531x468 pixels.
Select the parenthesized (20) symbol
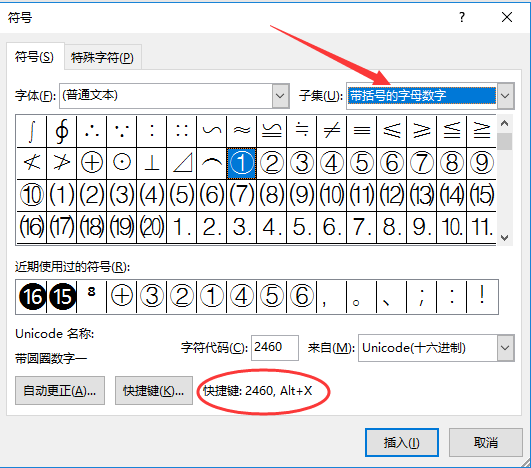(x=151, y=227)
